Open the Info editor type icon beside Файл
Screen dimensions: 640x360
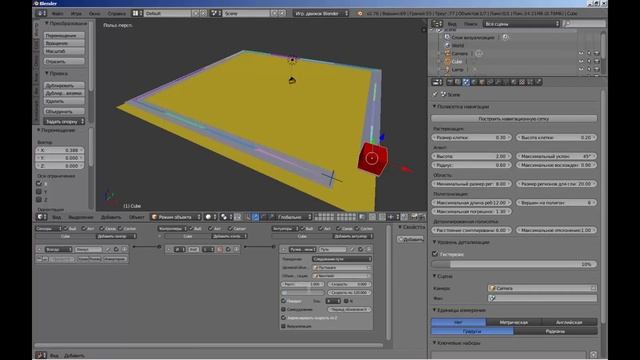(41, 13)
